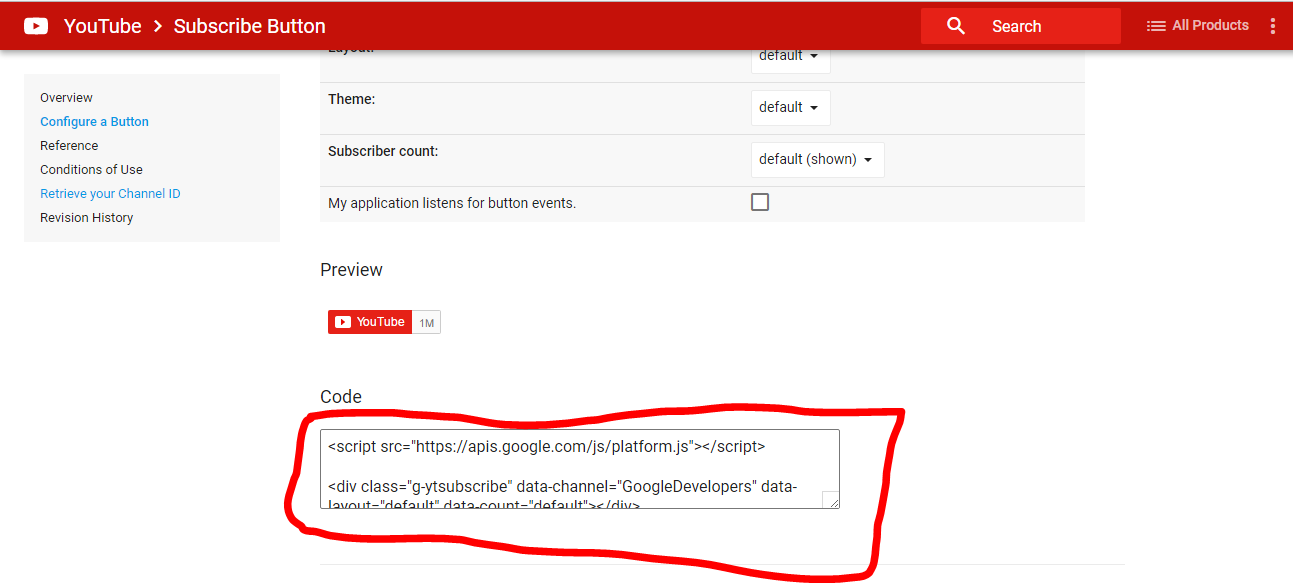The image size is (1293, 583).
Task: Click YouTube in the header breadcrumb
Action: 102,26
